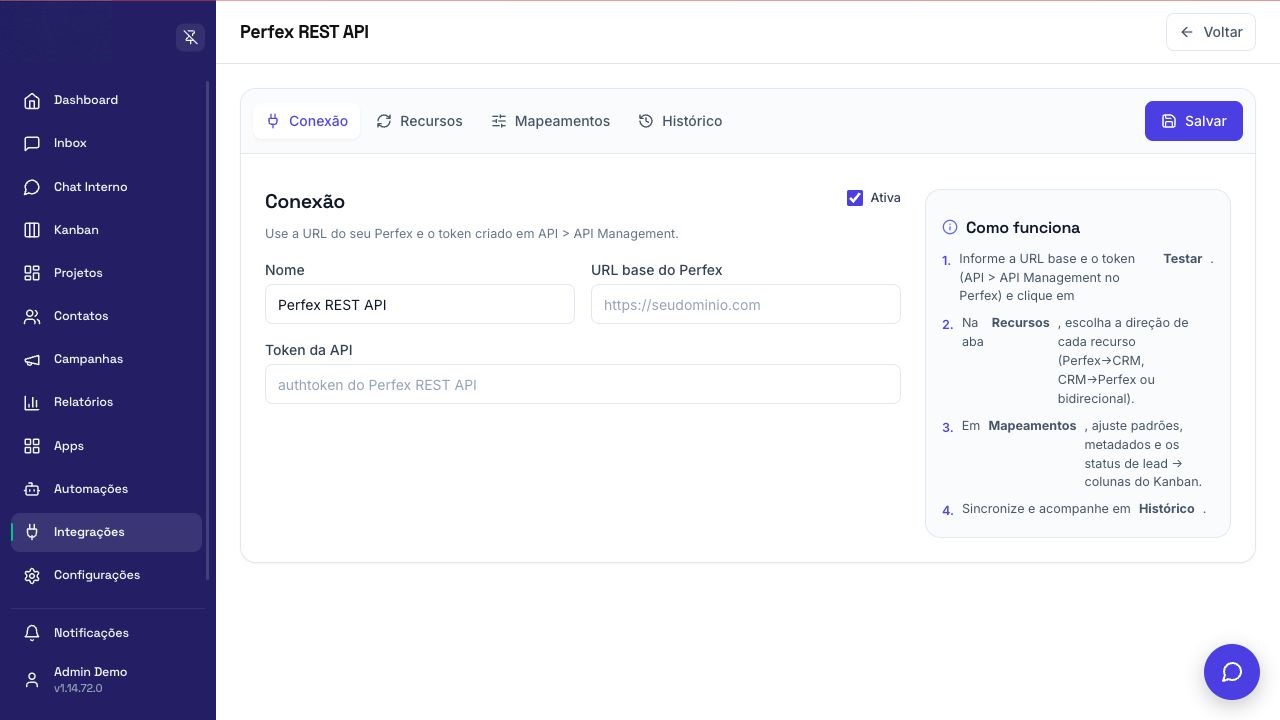Click the Como funciona info icon
Image resolution: width=1280 pixels, height=720 pixels.
point(950,227)
